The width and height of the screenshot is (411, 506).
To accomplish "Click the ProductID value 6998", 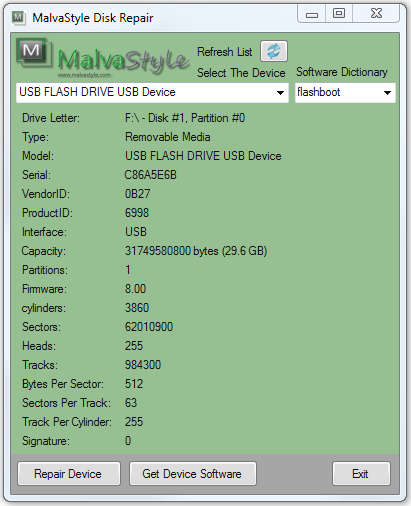I will pyautogui.click(x=137, y=213).
